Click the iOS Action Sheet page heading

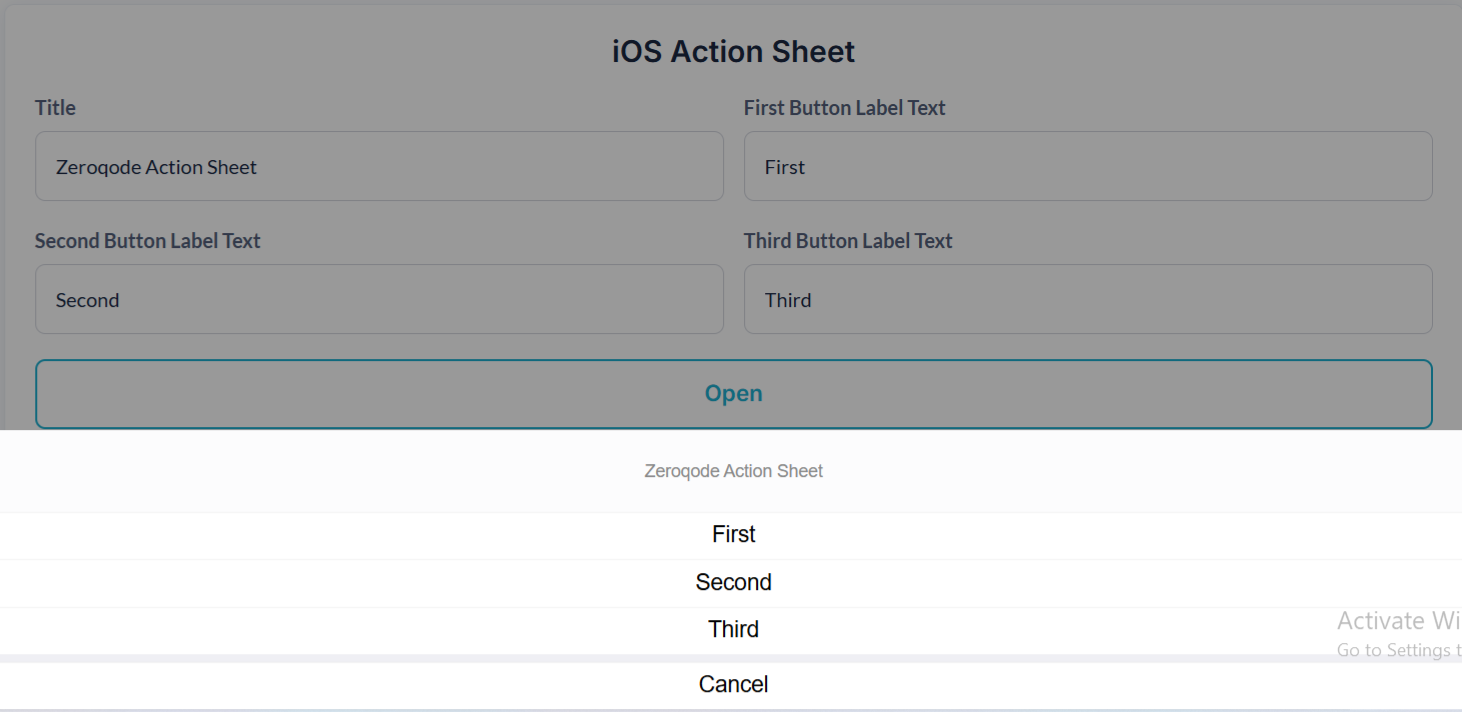pyautogui.click(x=733, y=52)
